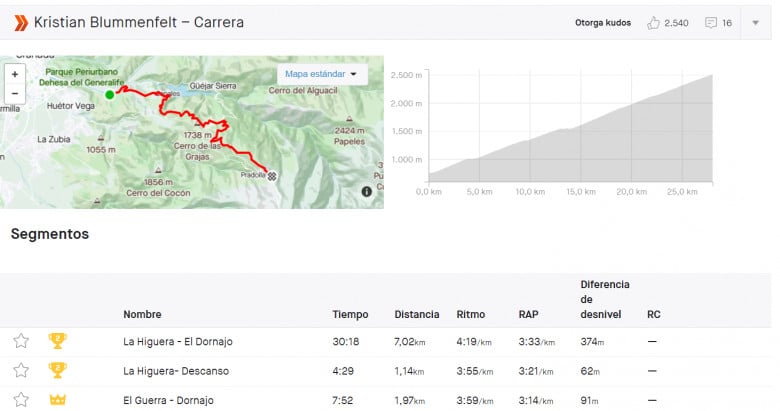Screen dimensions: 780x411
Task: Click the Distancia column header
Action: pyautogui.click(x=417, y=314)
